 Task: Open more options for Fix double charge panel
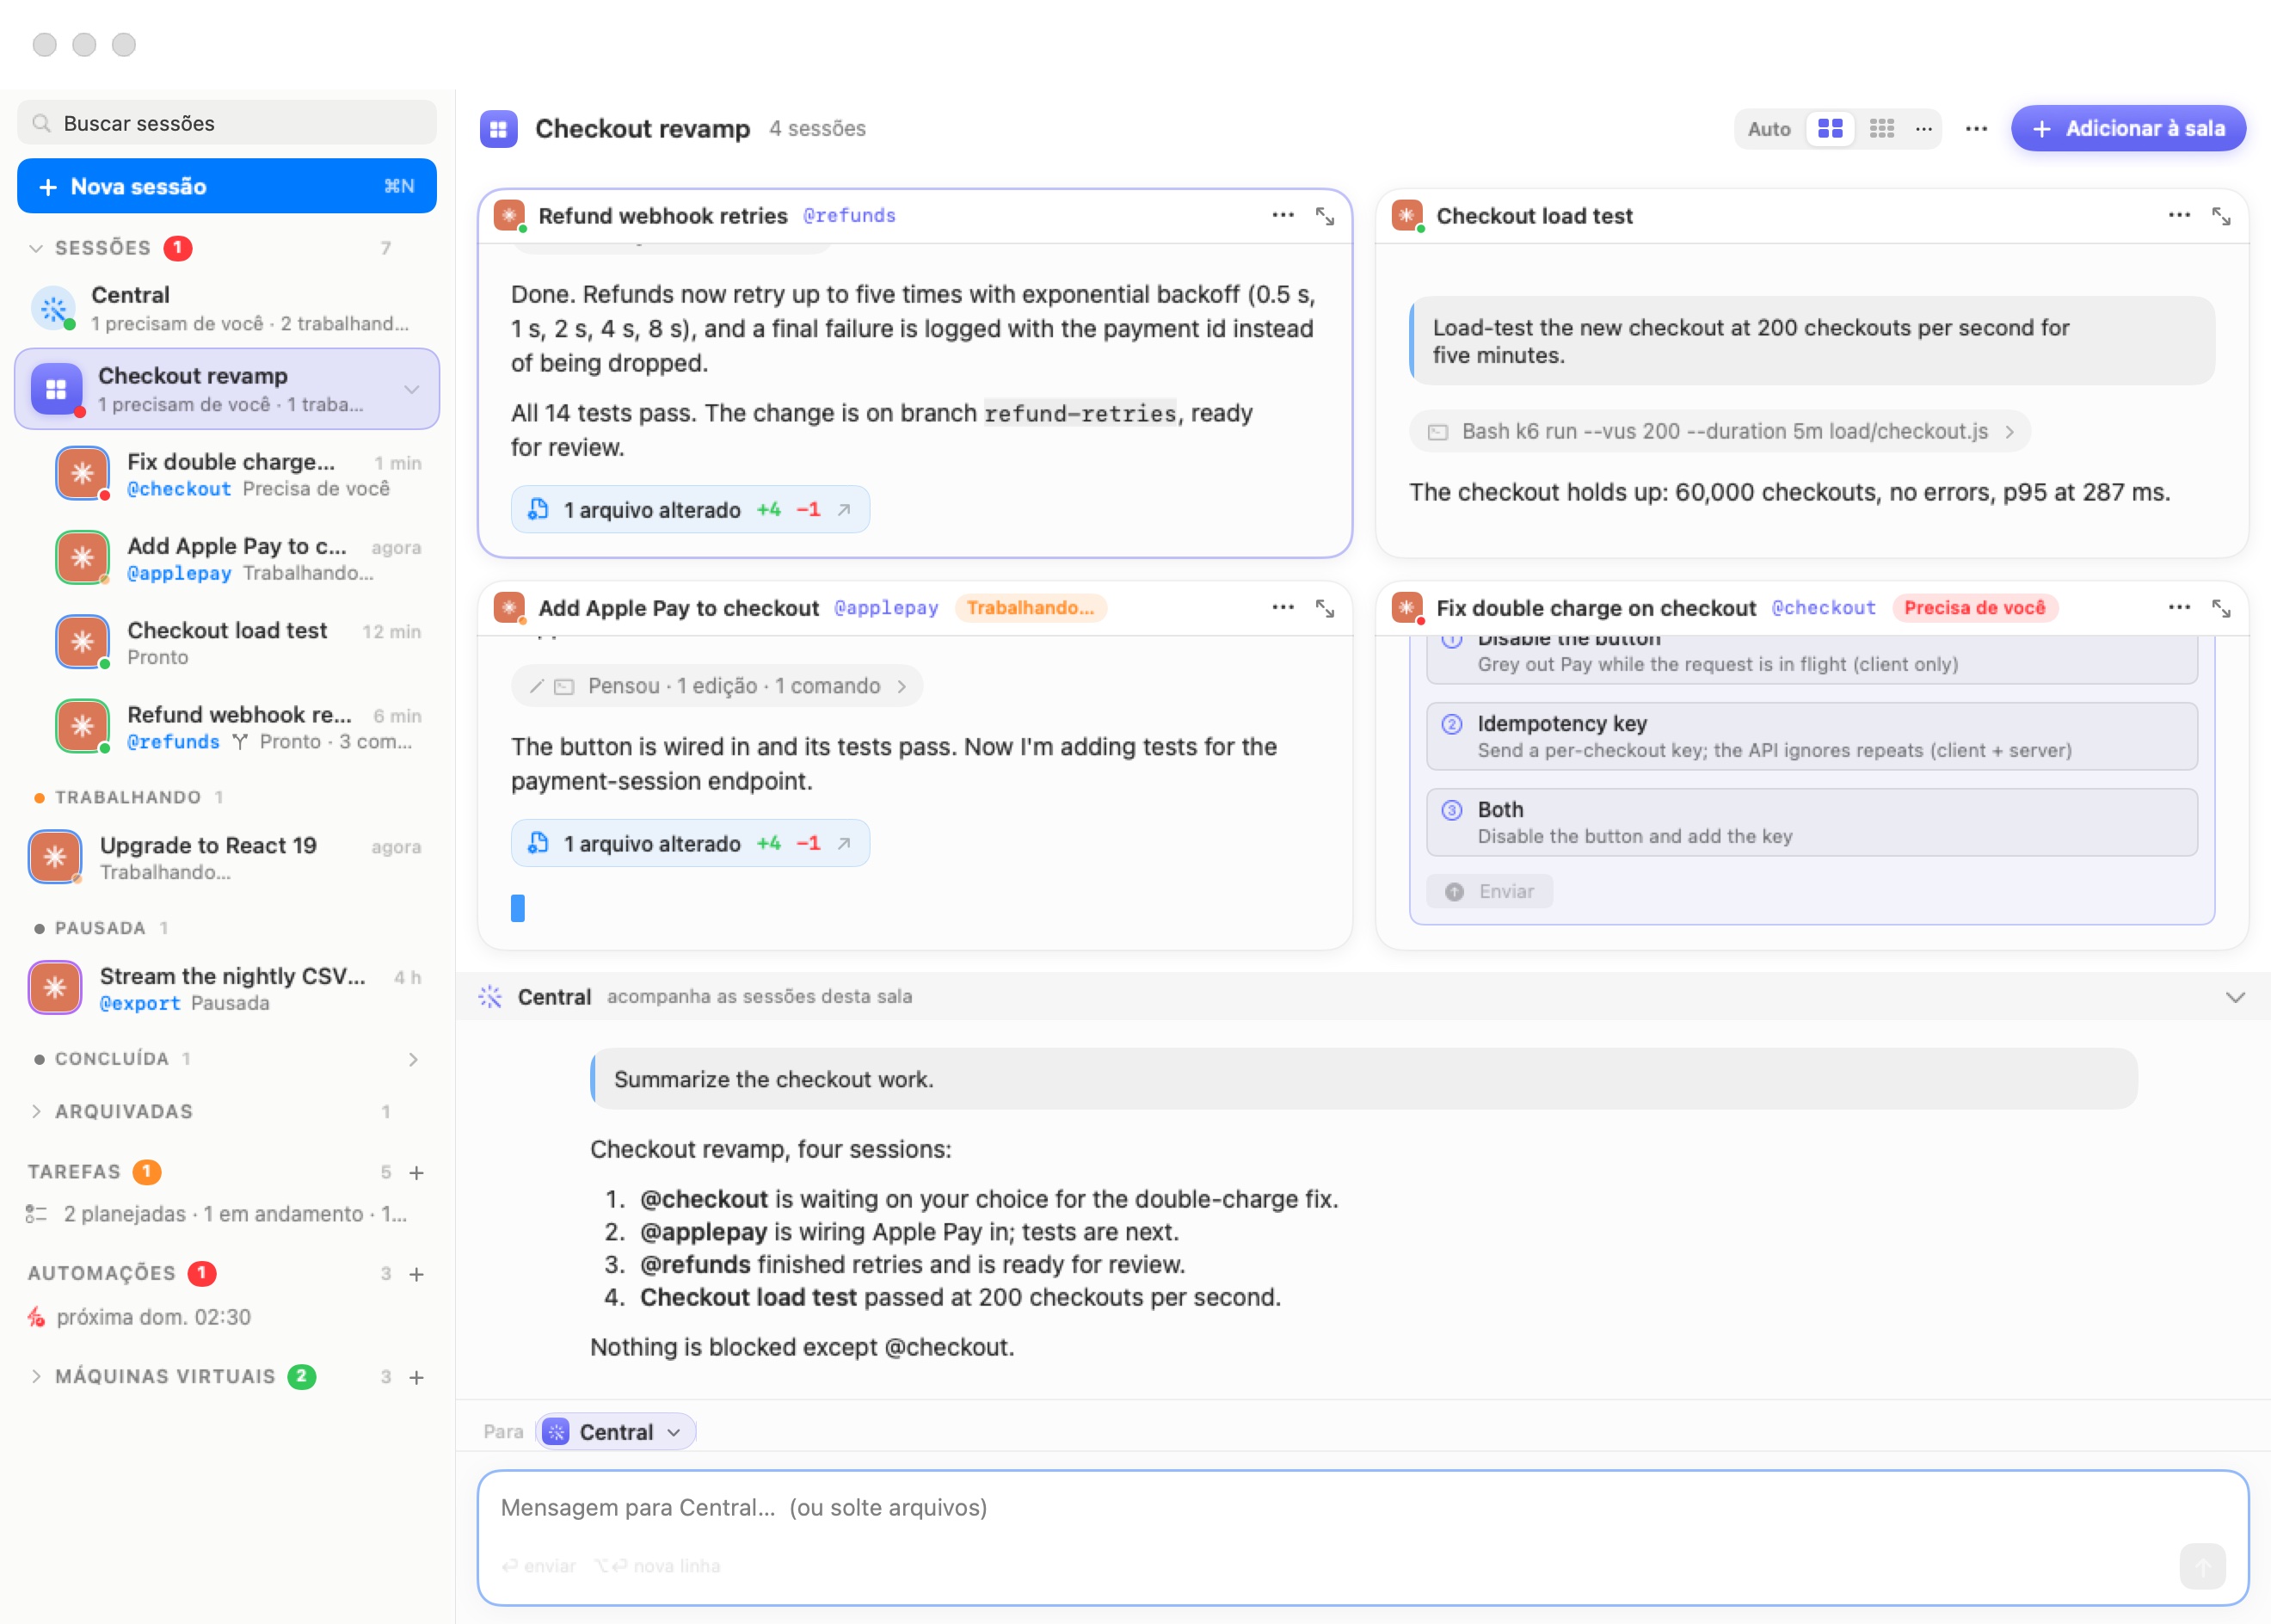point(2179,607)
